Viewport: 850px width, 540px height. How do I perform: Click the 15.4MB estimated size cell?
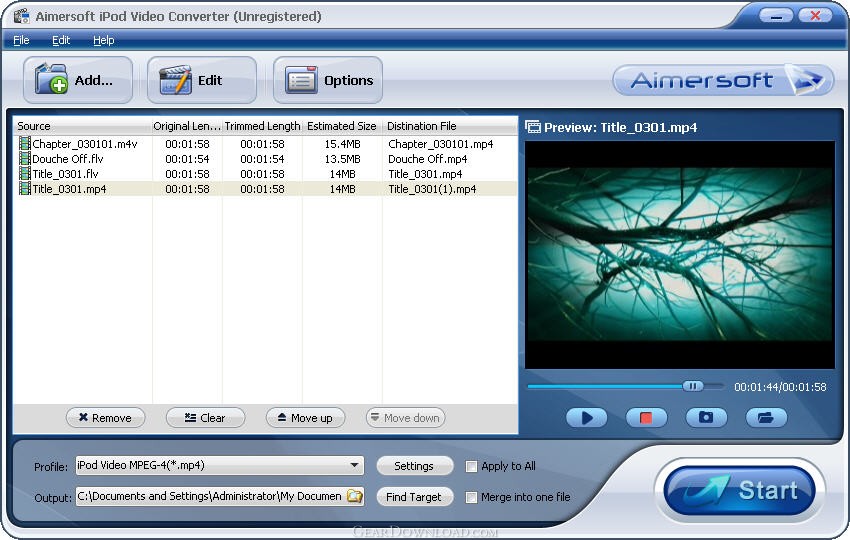tap(343, 144)
